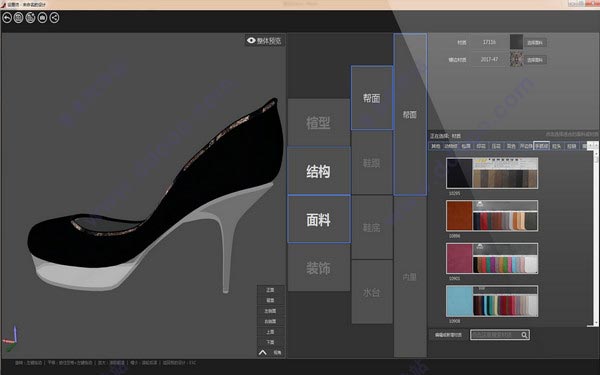Screen dimensions: 600x375
Task: Open the 装饰 decoration category tile
Action: pos(319,268)
